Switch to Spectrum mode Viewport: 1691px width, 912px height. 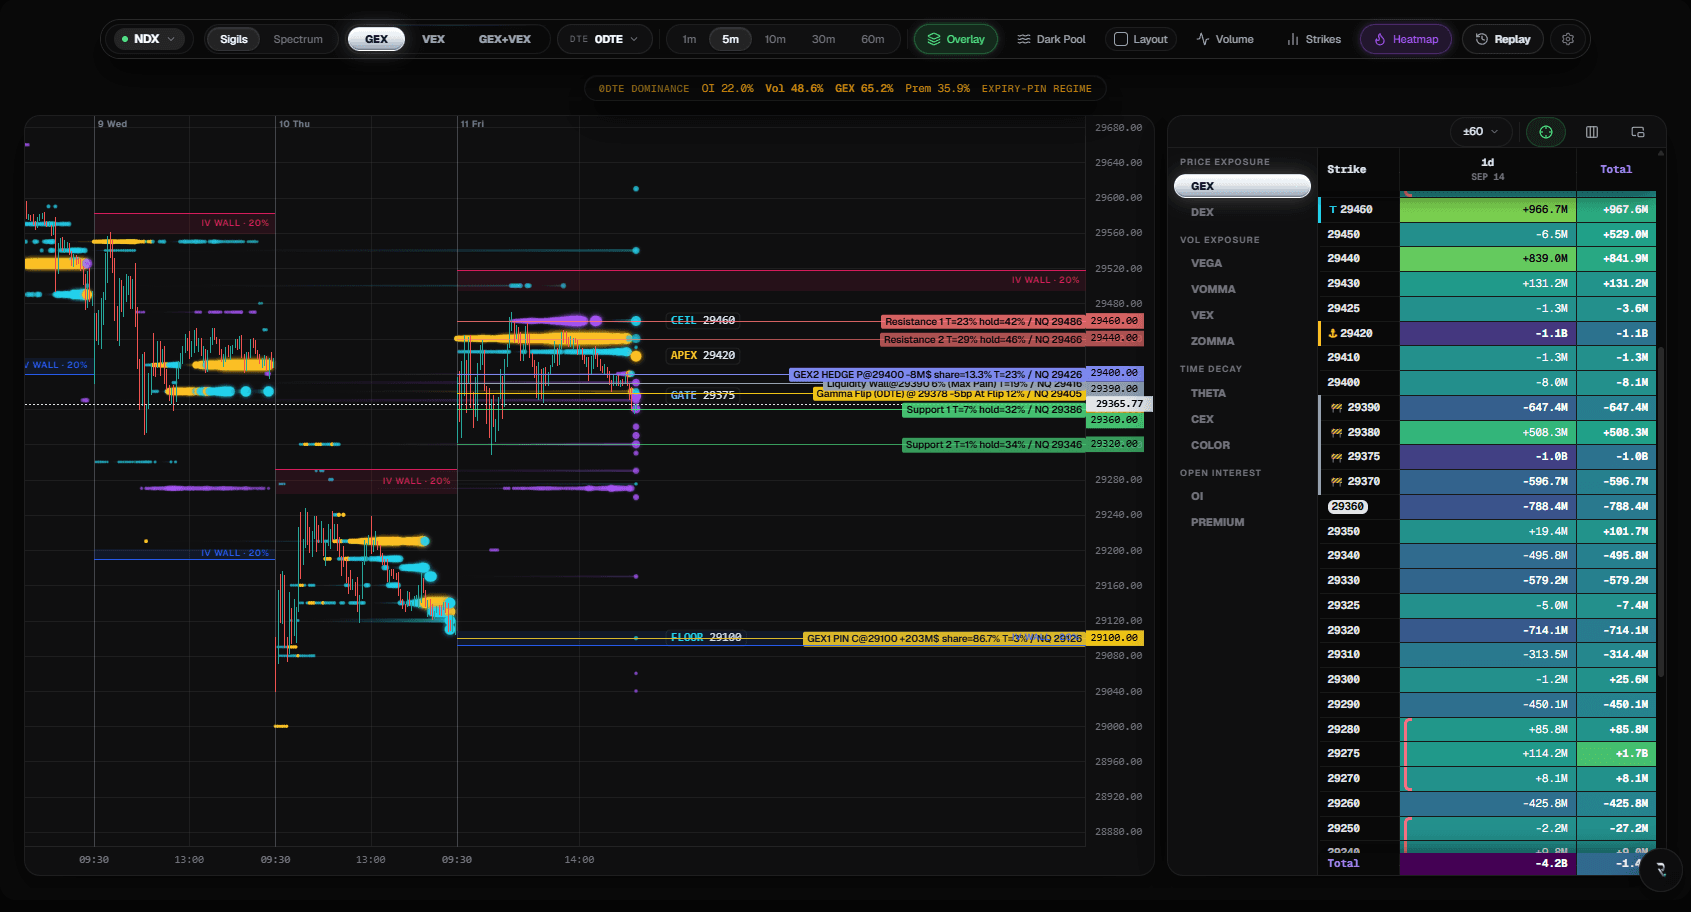[298, 39]
